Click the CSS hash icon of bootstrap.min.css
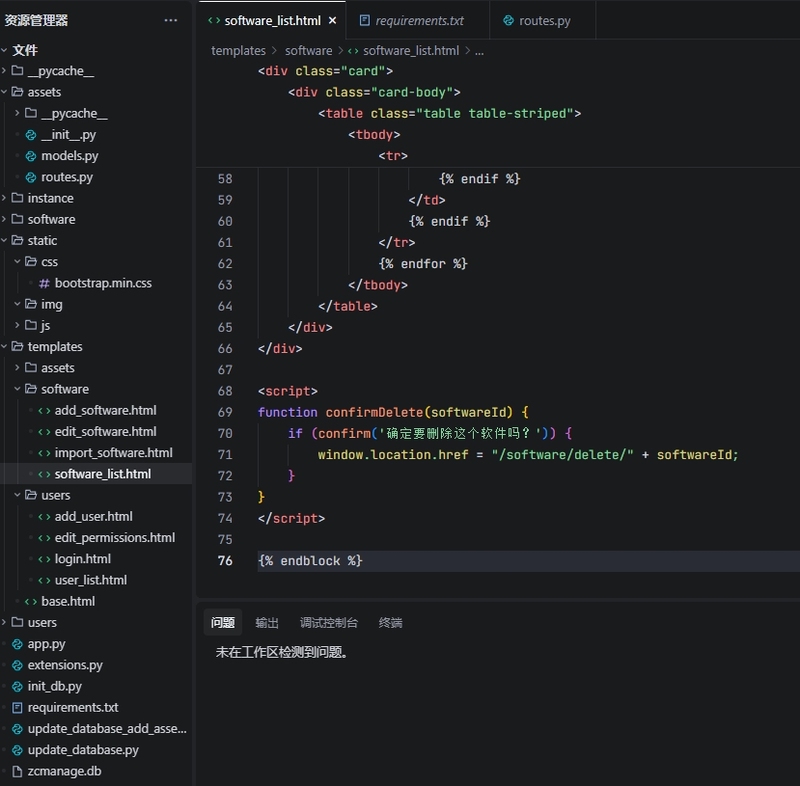The image size is (800, 786). (44, 283)
